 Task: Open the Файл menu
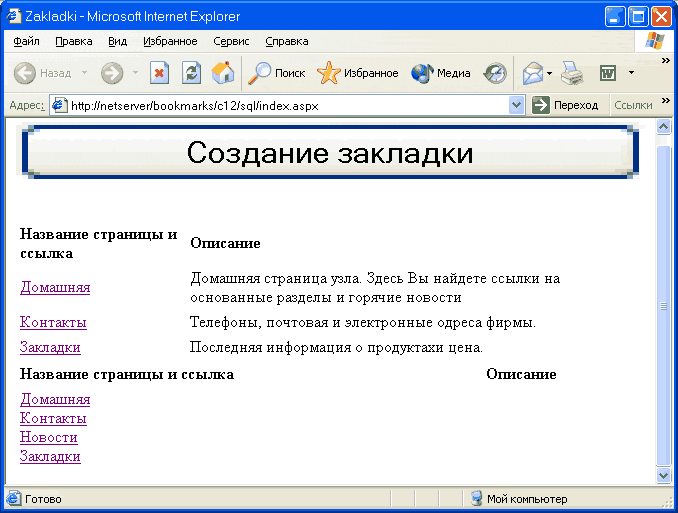tap(26, 41)
